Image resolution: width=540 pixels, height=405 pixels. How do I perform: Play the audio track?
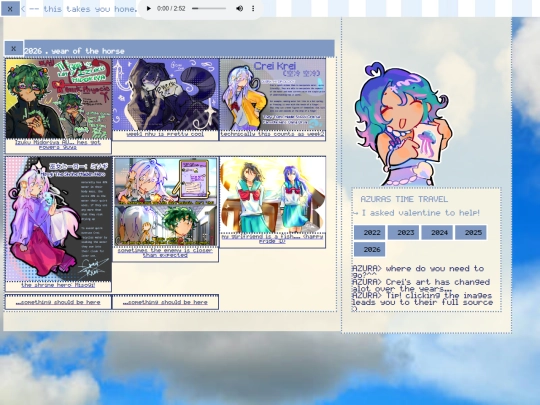tap(148, 8)
